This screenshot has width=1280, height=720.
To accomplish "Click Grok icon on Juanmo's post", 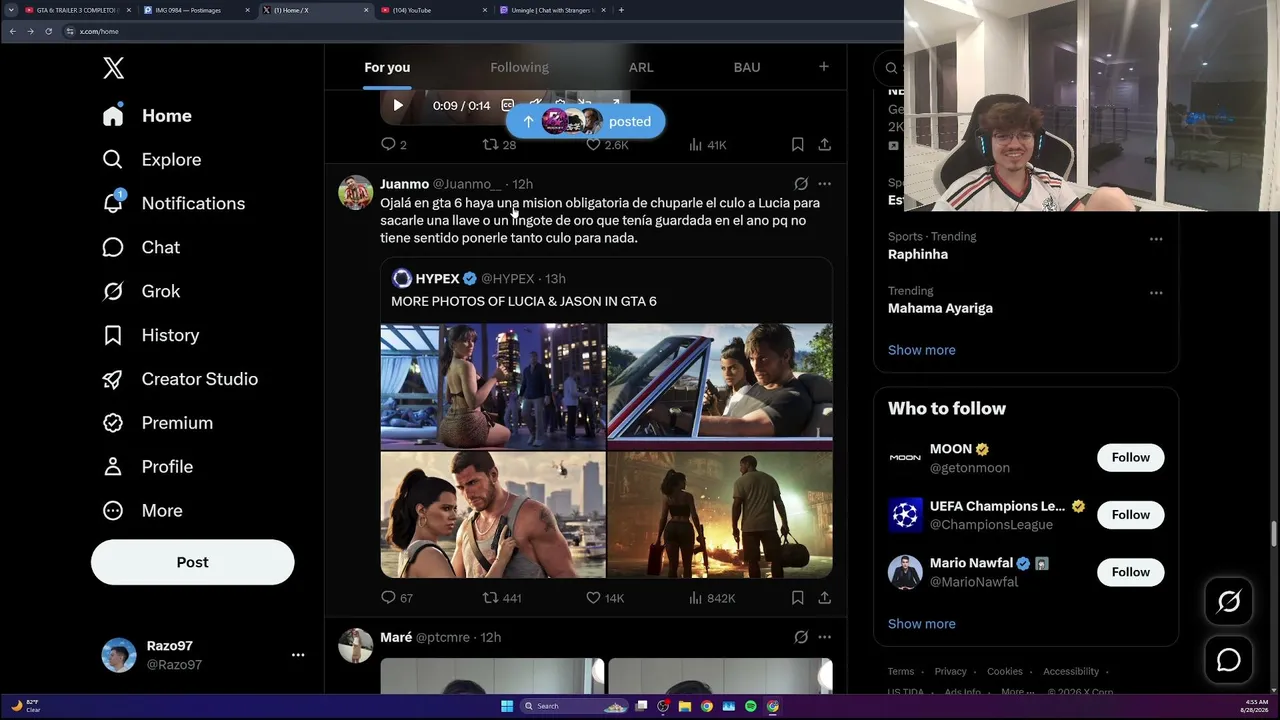I will click(801, 184).
